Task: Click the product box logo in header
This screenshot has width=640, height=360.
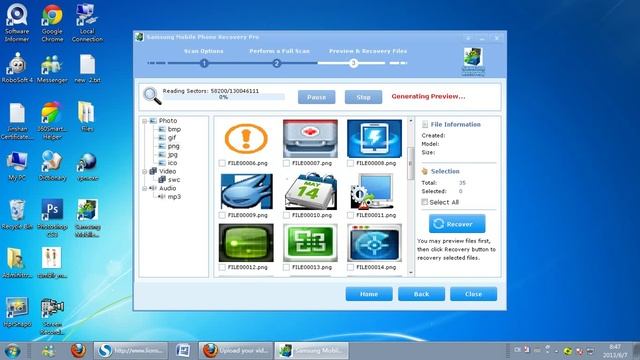Action: point(473,61)
